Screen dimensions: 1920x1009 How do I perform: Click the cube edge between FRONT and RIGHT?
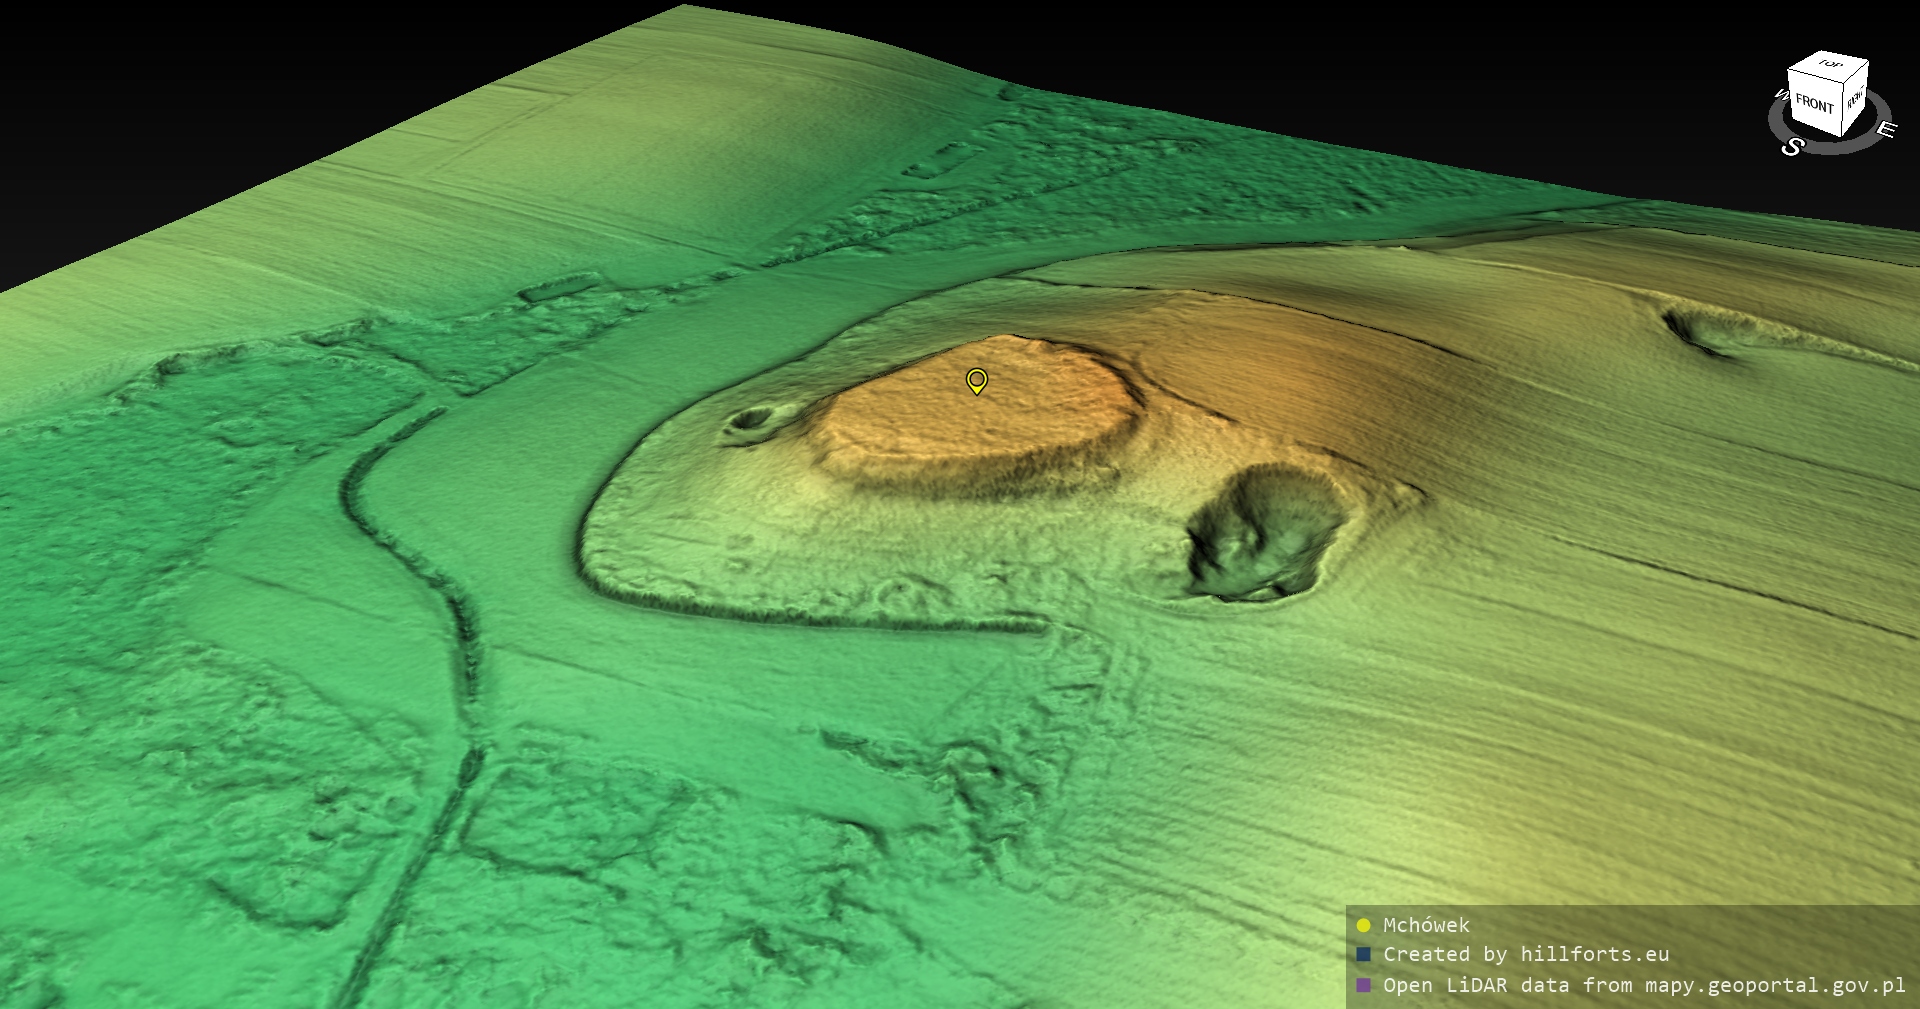1842,109
